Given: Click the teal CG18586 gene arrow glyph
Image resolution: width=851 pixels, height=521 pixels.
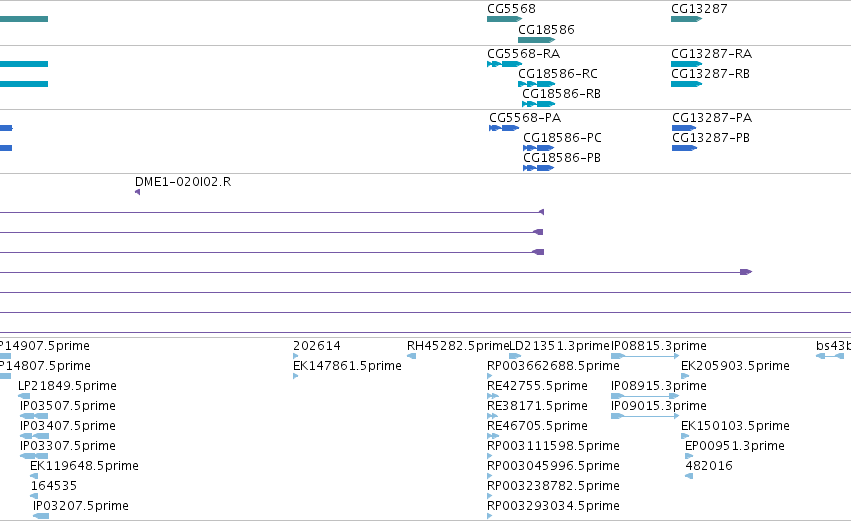Looking at the screenshot, I should pyautogui.click(x=537, y=40).
